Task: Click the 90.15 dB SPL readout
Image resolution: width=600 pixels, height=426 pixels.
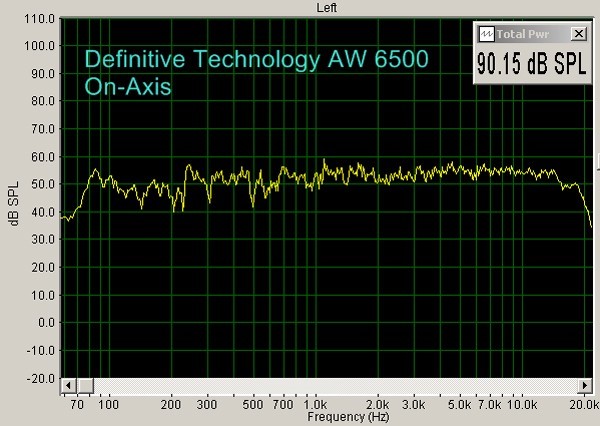Action: (x=532, y=63)
